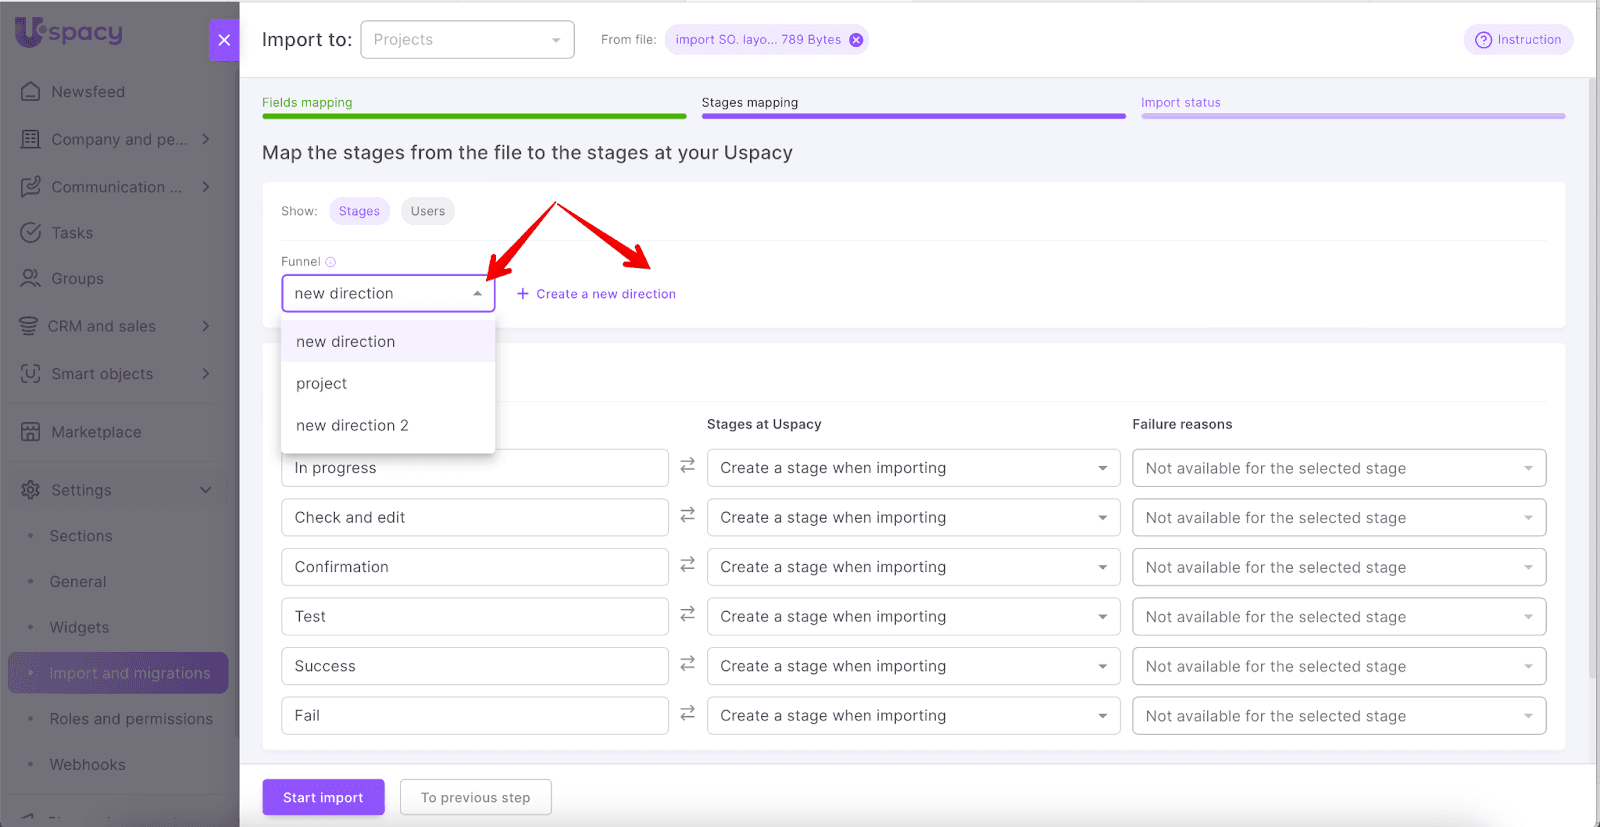This screenshot has height=827, width=1600.
Task: Click swap arrows icon beside In progress
Action: click(687, 466)
